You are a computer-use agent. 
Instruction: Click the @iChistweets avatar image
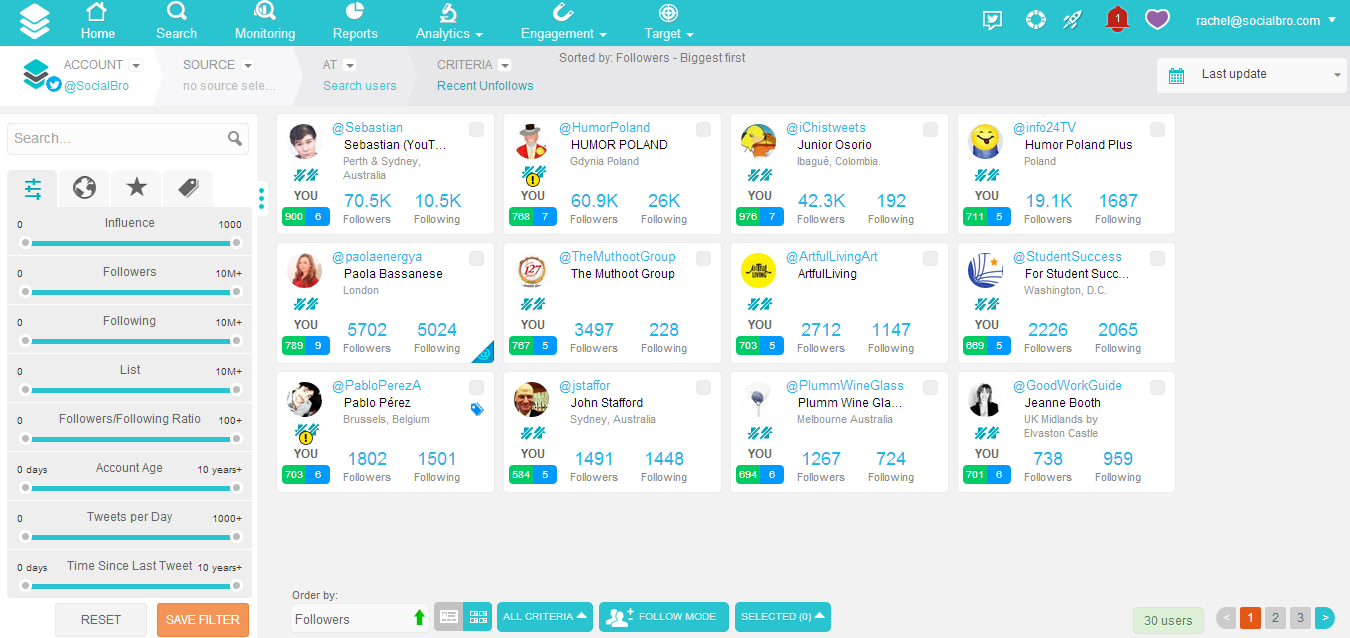pos(759,142)
